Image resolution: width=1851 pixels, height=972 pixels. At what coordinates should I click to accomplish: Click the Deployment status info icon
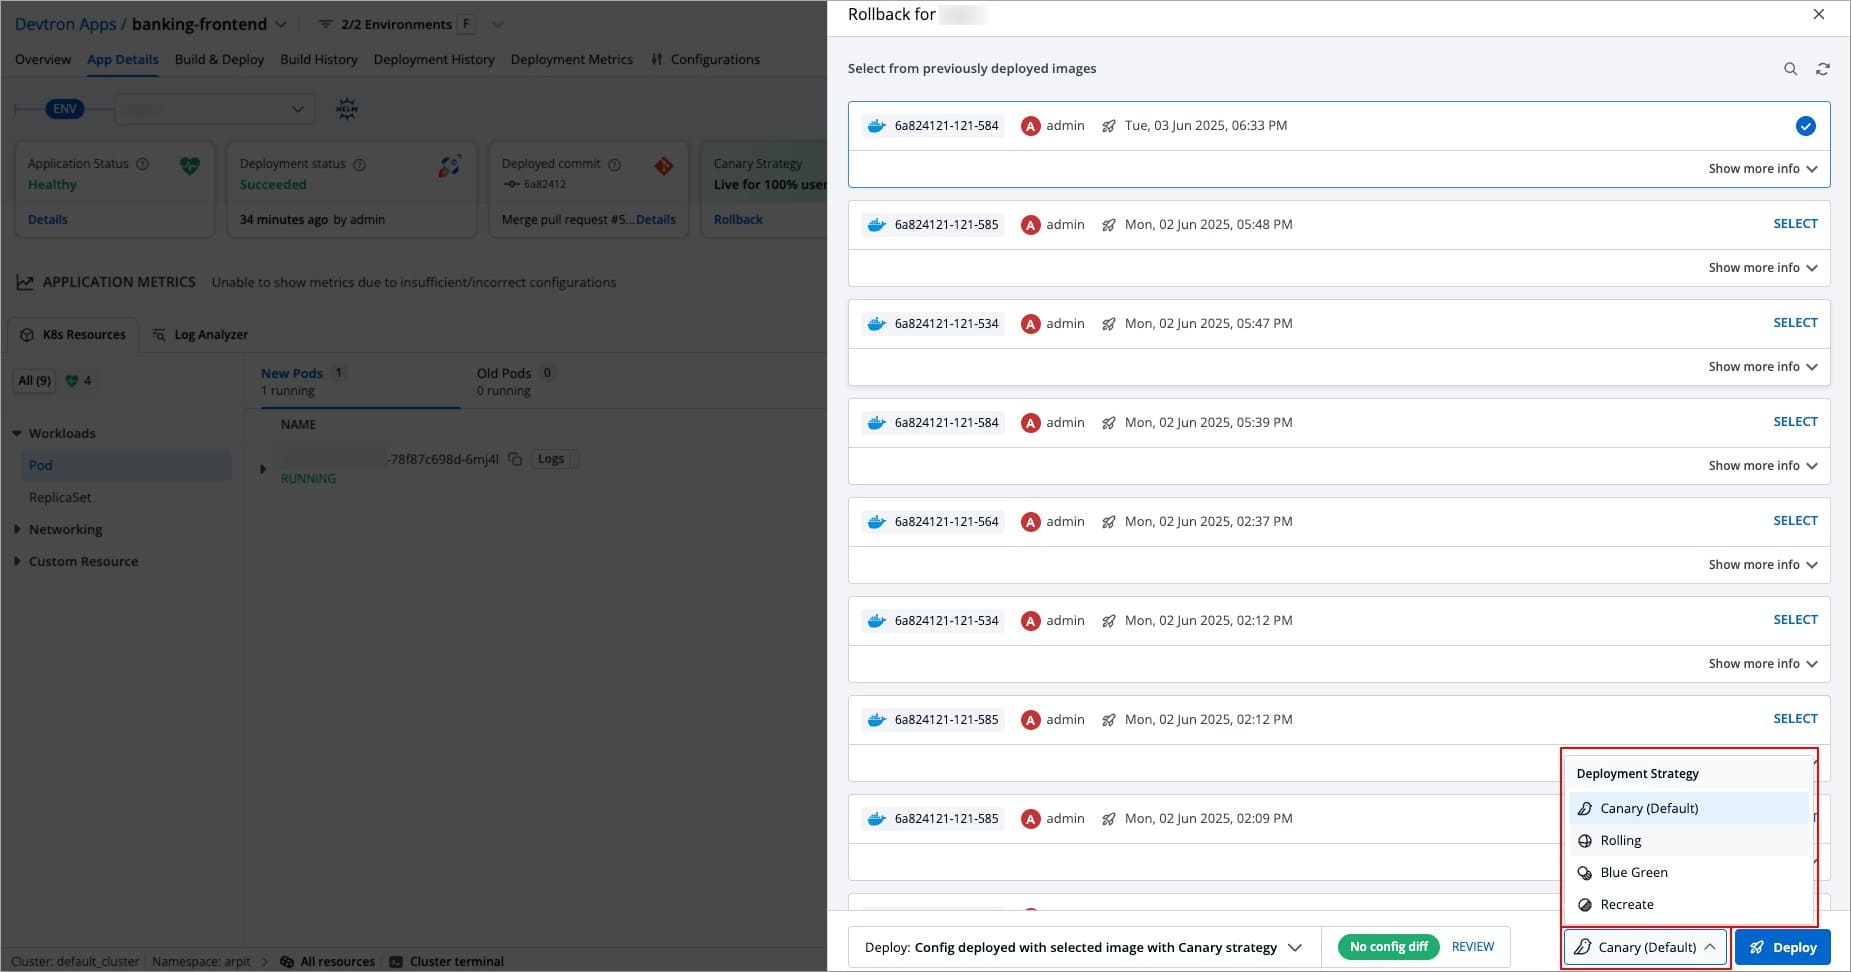point(360,164)
